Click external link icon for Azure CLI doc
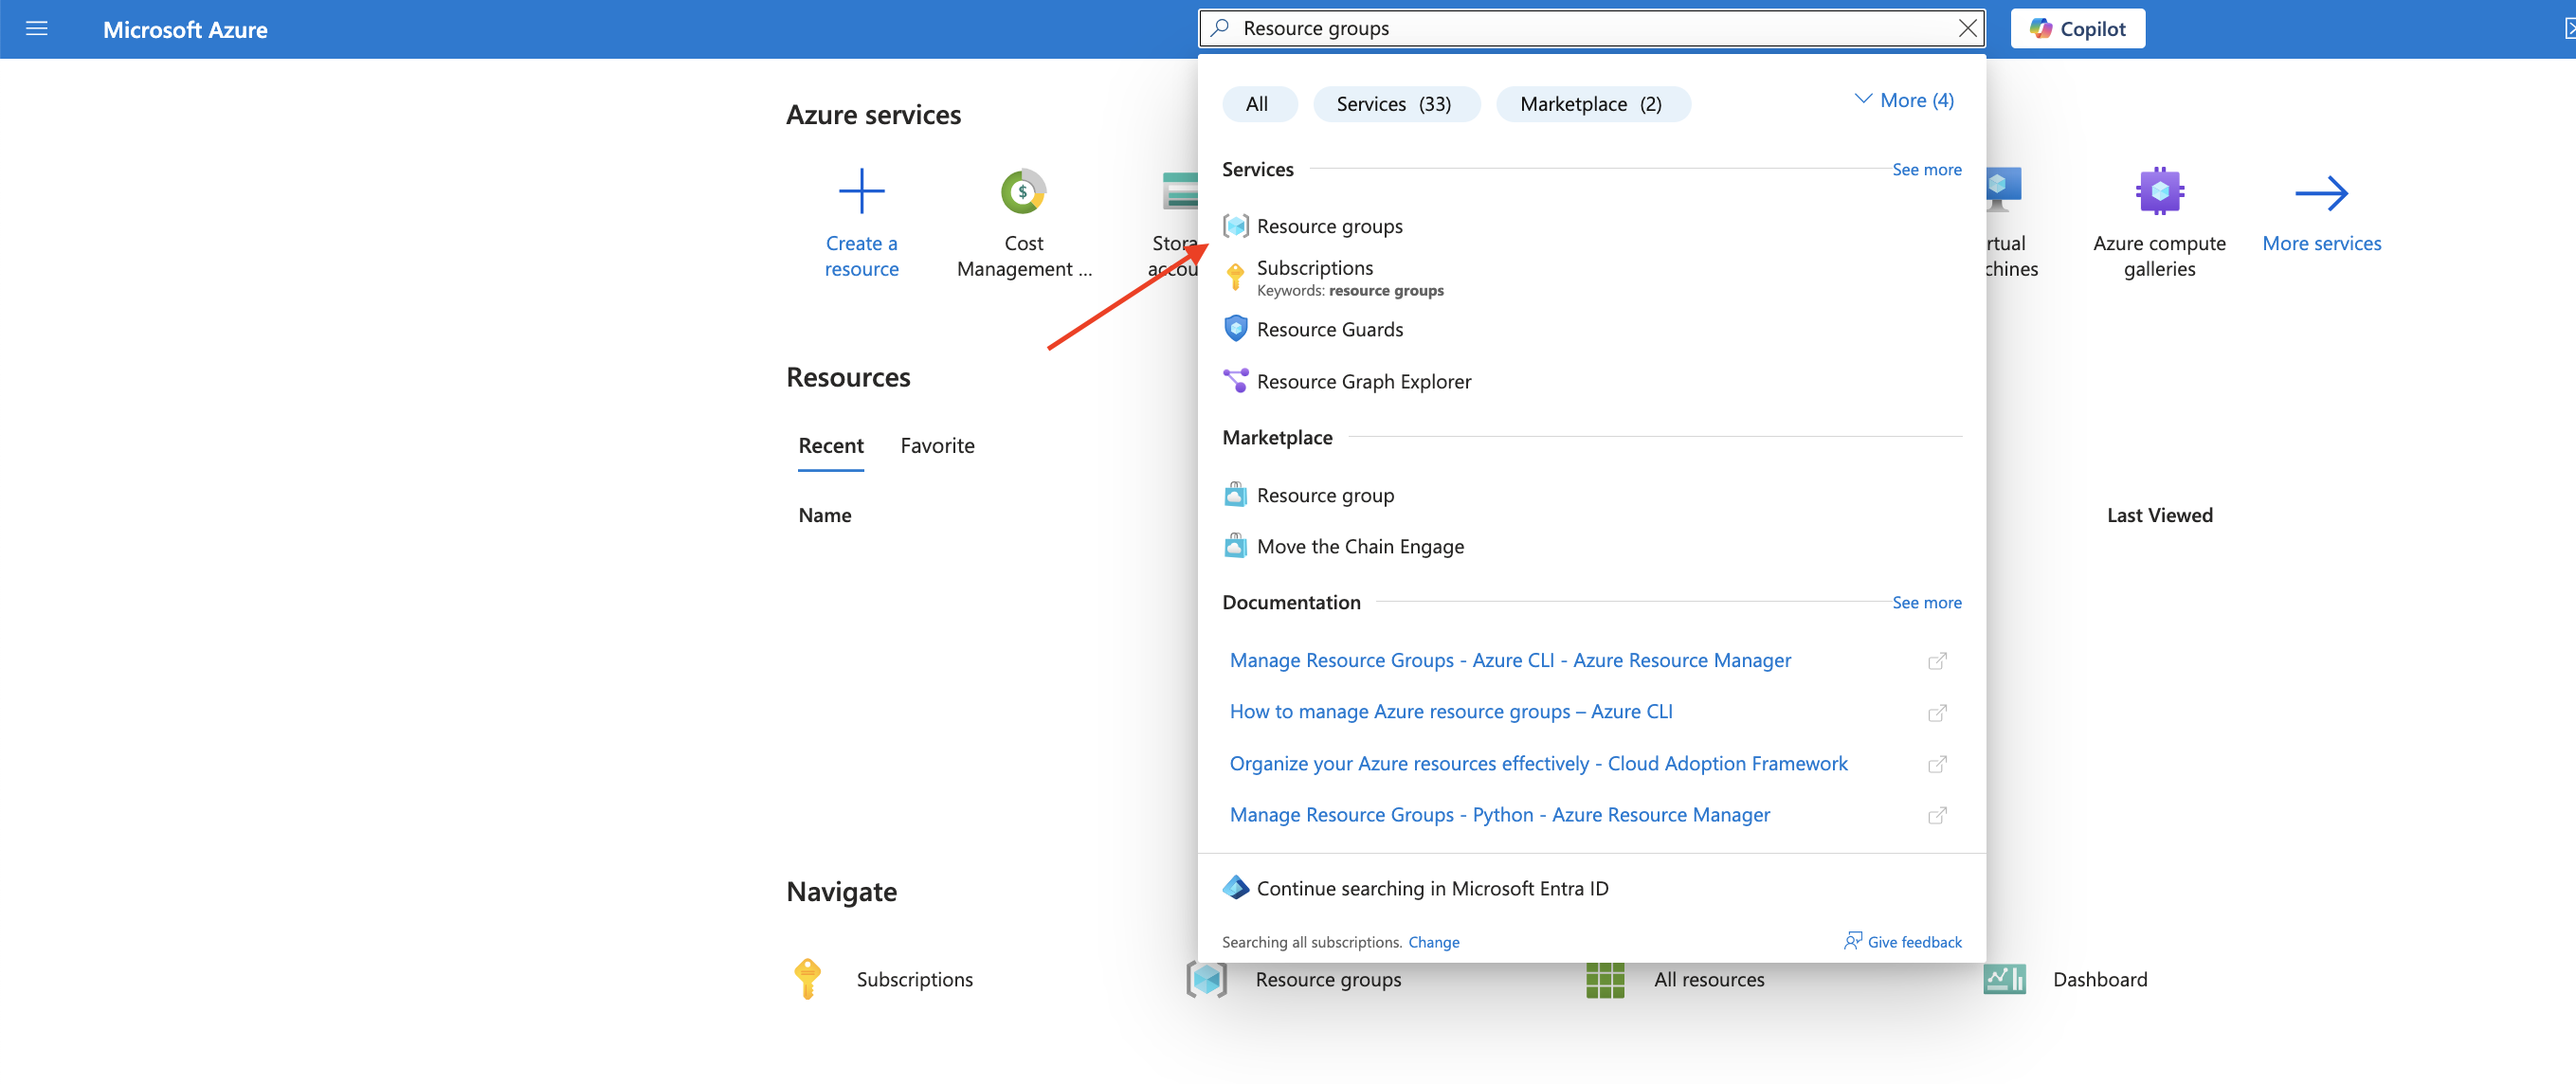 tap(1937, 661)
